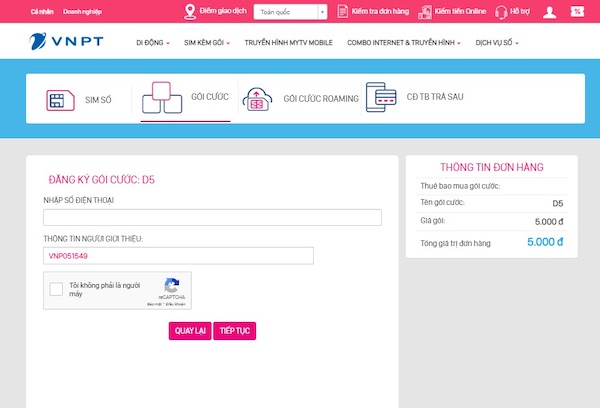Click the QUAY LẠI button
600x408 pixels.
tap(190, 331)
